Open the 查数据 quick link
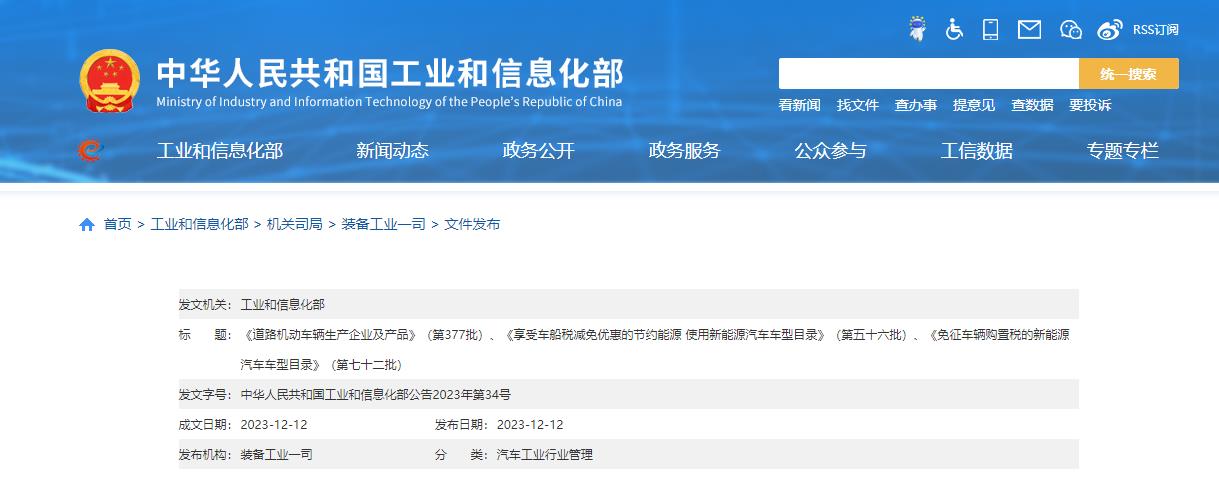 tap(1032, 105)
